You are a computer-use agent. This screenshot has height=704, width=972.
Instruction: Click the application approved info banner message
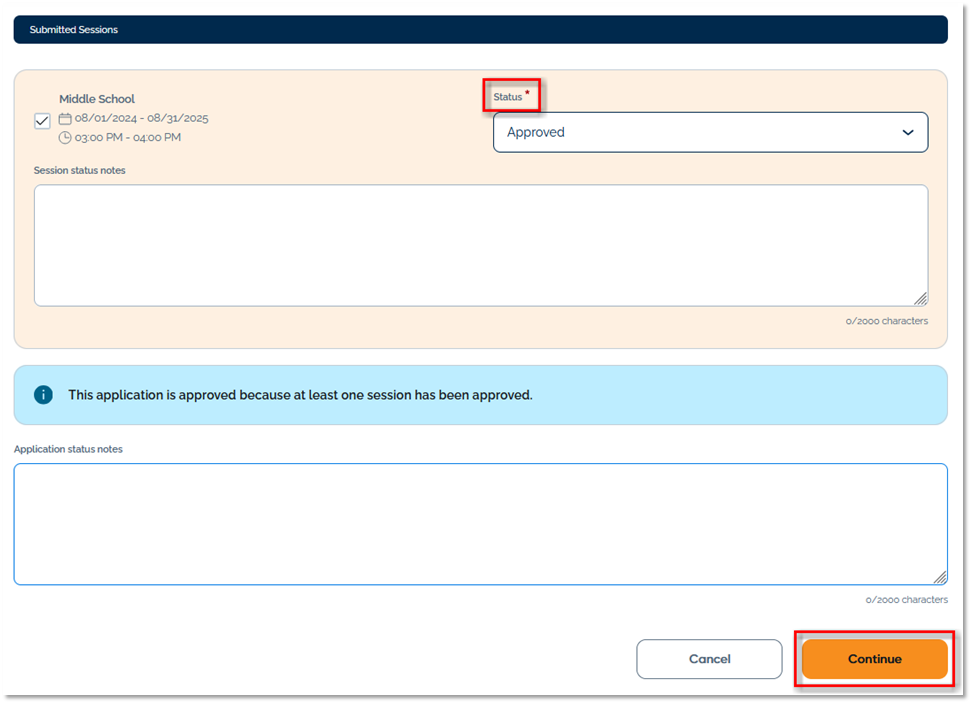coord(300,395)
